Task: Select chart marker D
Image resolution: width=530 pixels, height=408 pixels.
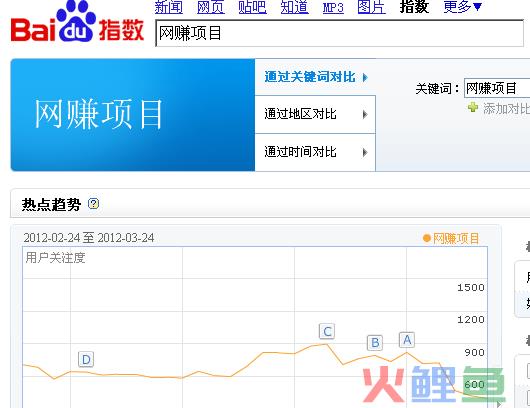Action: [x=86, y=359]
